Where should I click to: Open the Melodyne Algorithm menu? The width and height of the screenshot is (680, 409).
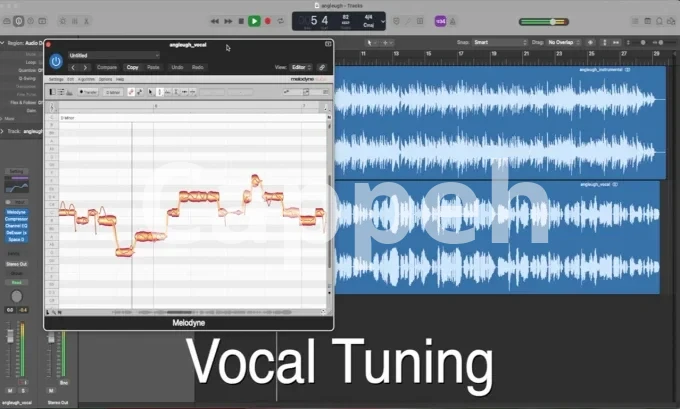pos(87,78)
